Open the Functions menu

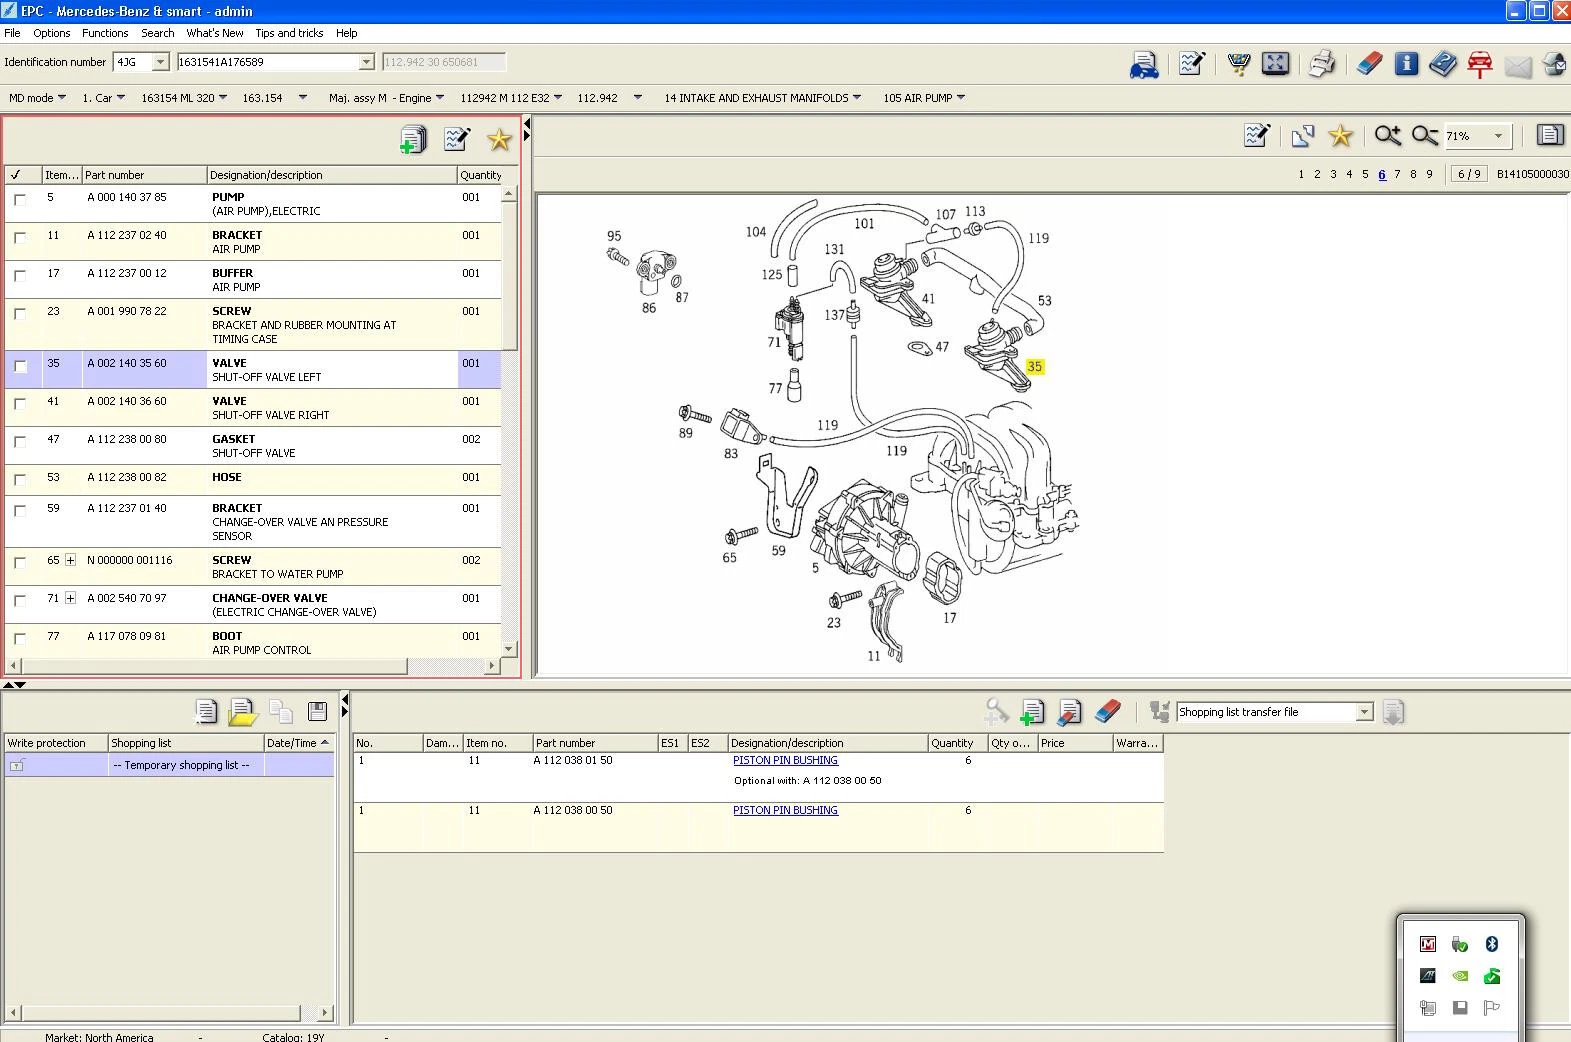(105, 33)
